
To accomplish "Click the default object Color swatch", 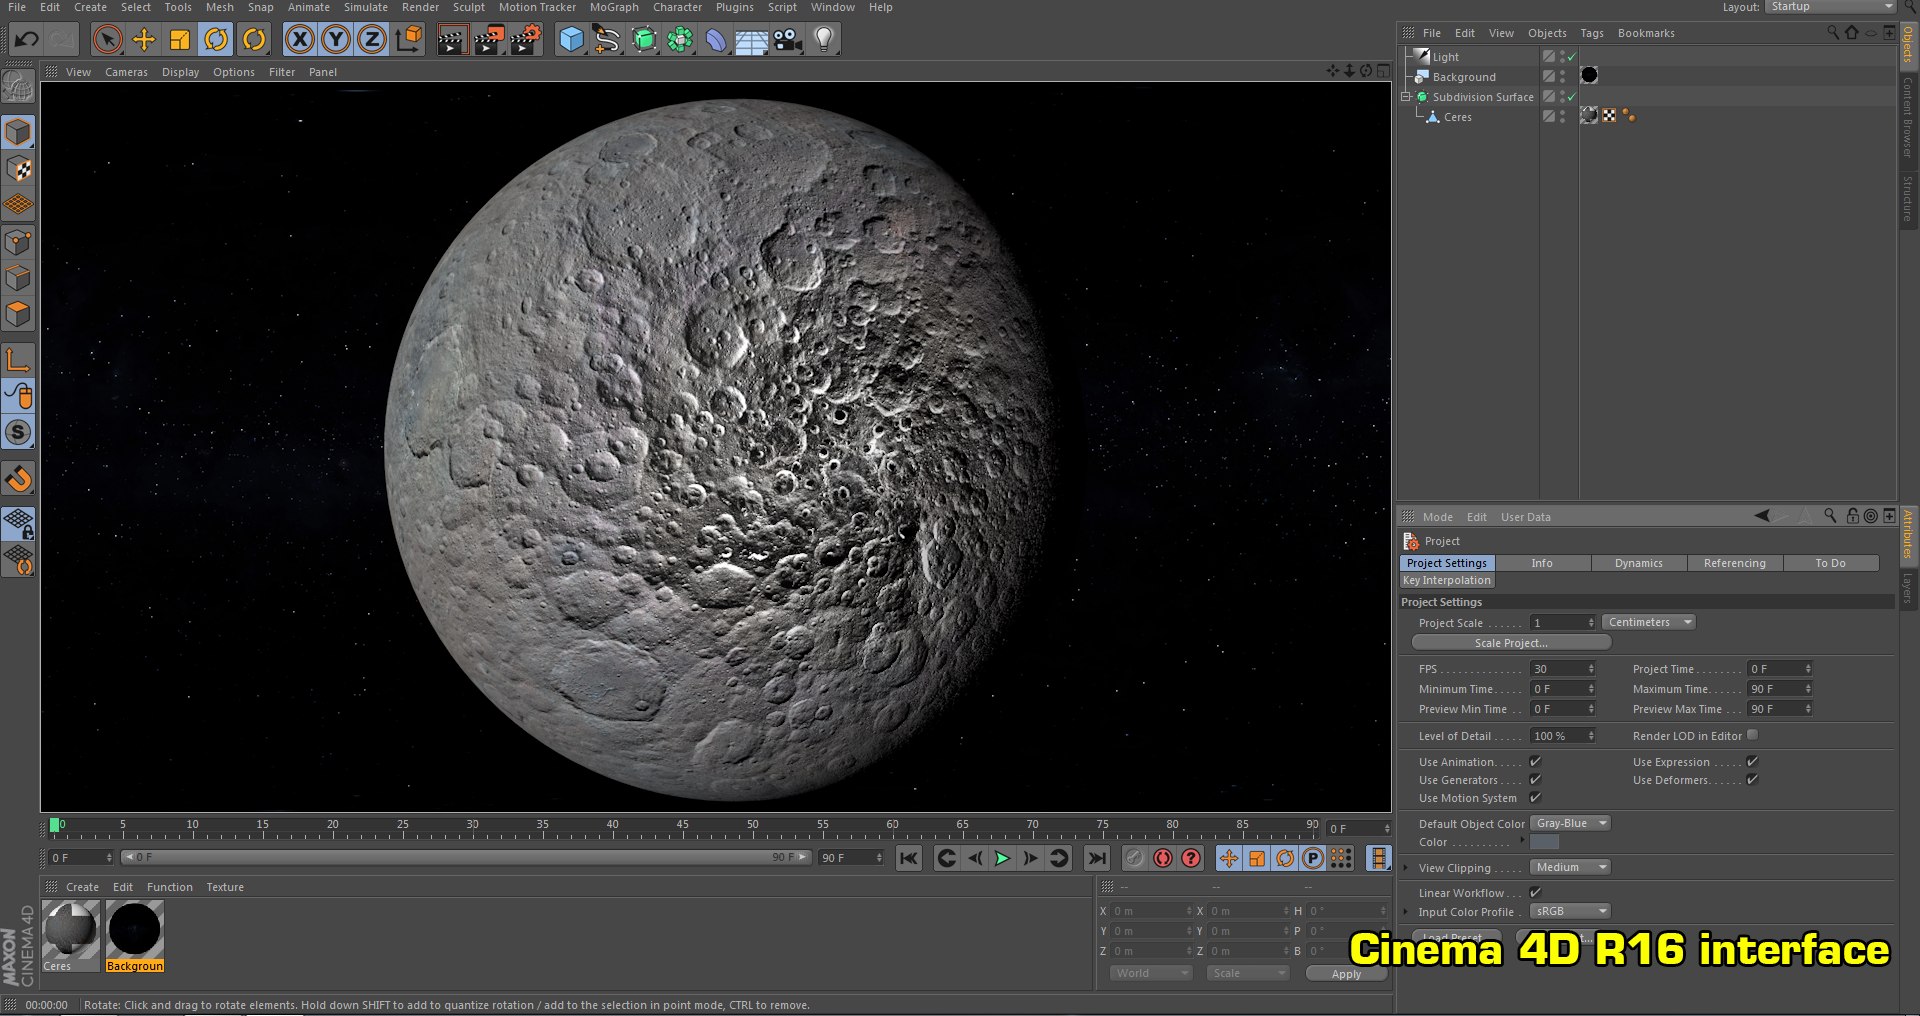I will tap(1544, 842).
